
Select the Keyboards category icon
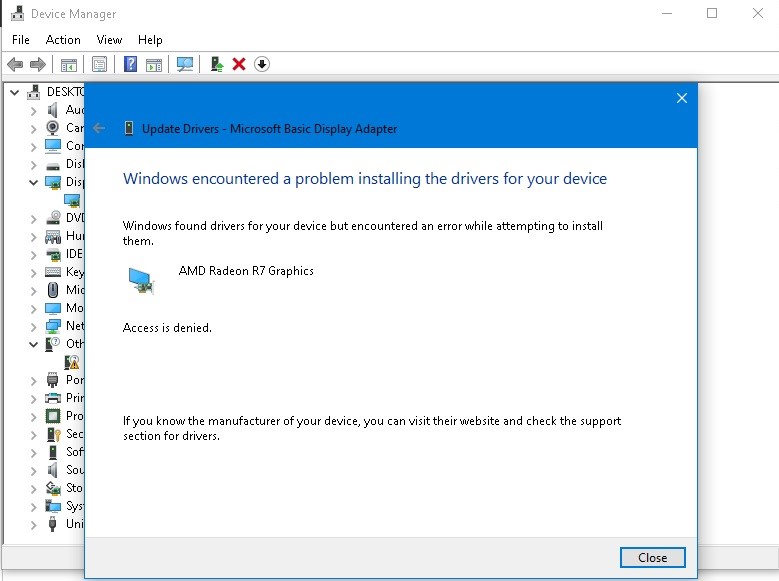tap(53, 272)
